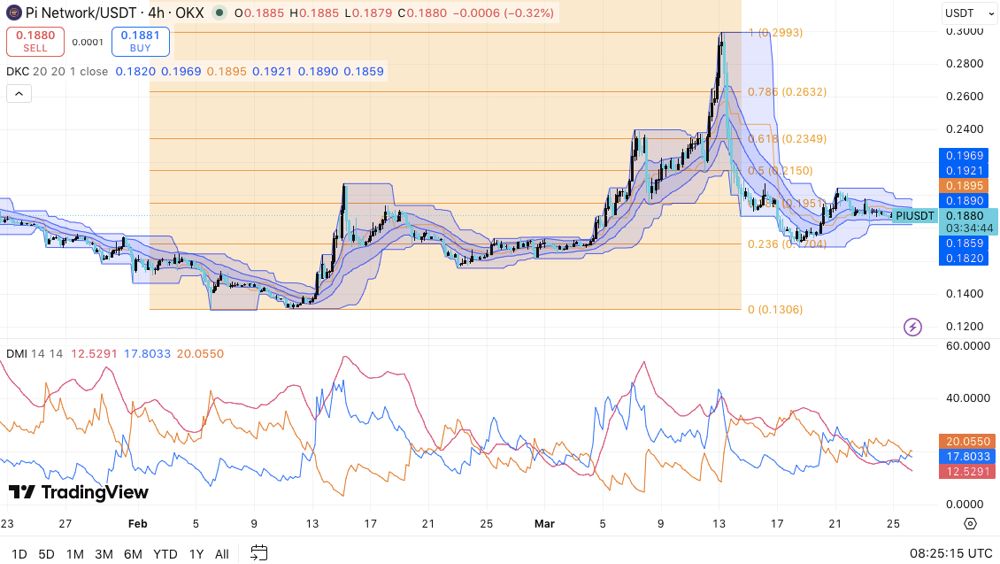Click the DMI 14 14 indicator label
1000x564 pixels.
click(34, 353)
